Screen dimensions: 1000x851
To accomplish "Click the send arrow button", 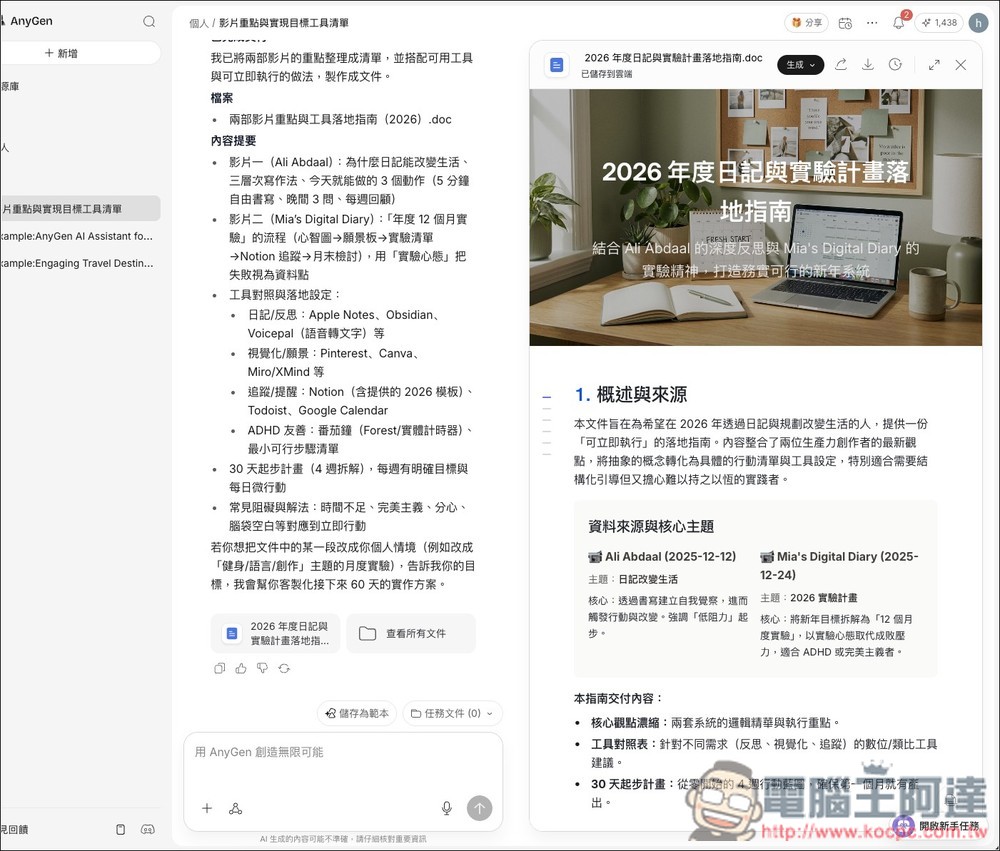I will [480, 808].
